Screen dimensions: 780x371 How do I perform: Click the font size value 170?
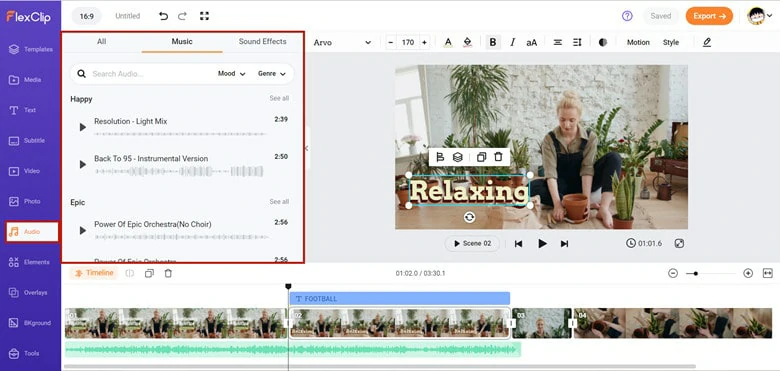pyautogui.click(x=408, y=43)
